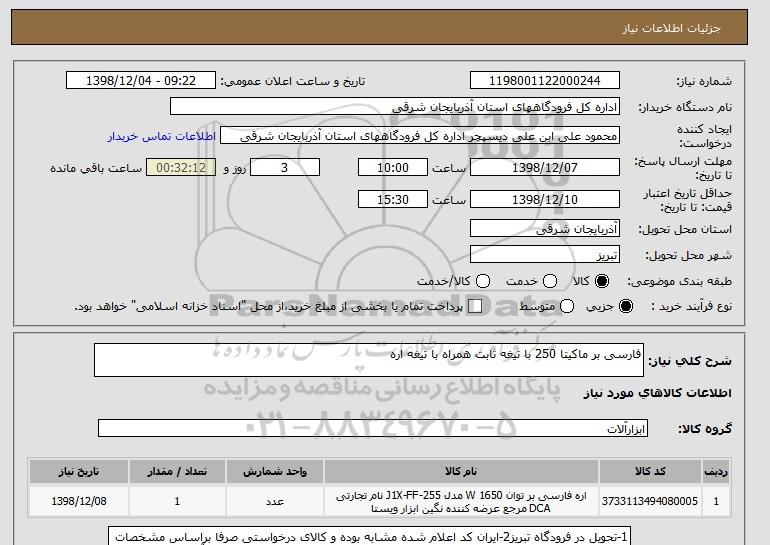This screenshot has height=545, width=770.
Task: Click the remaining days field showing 3
Action: pos(285,167)
